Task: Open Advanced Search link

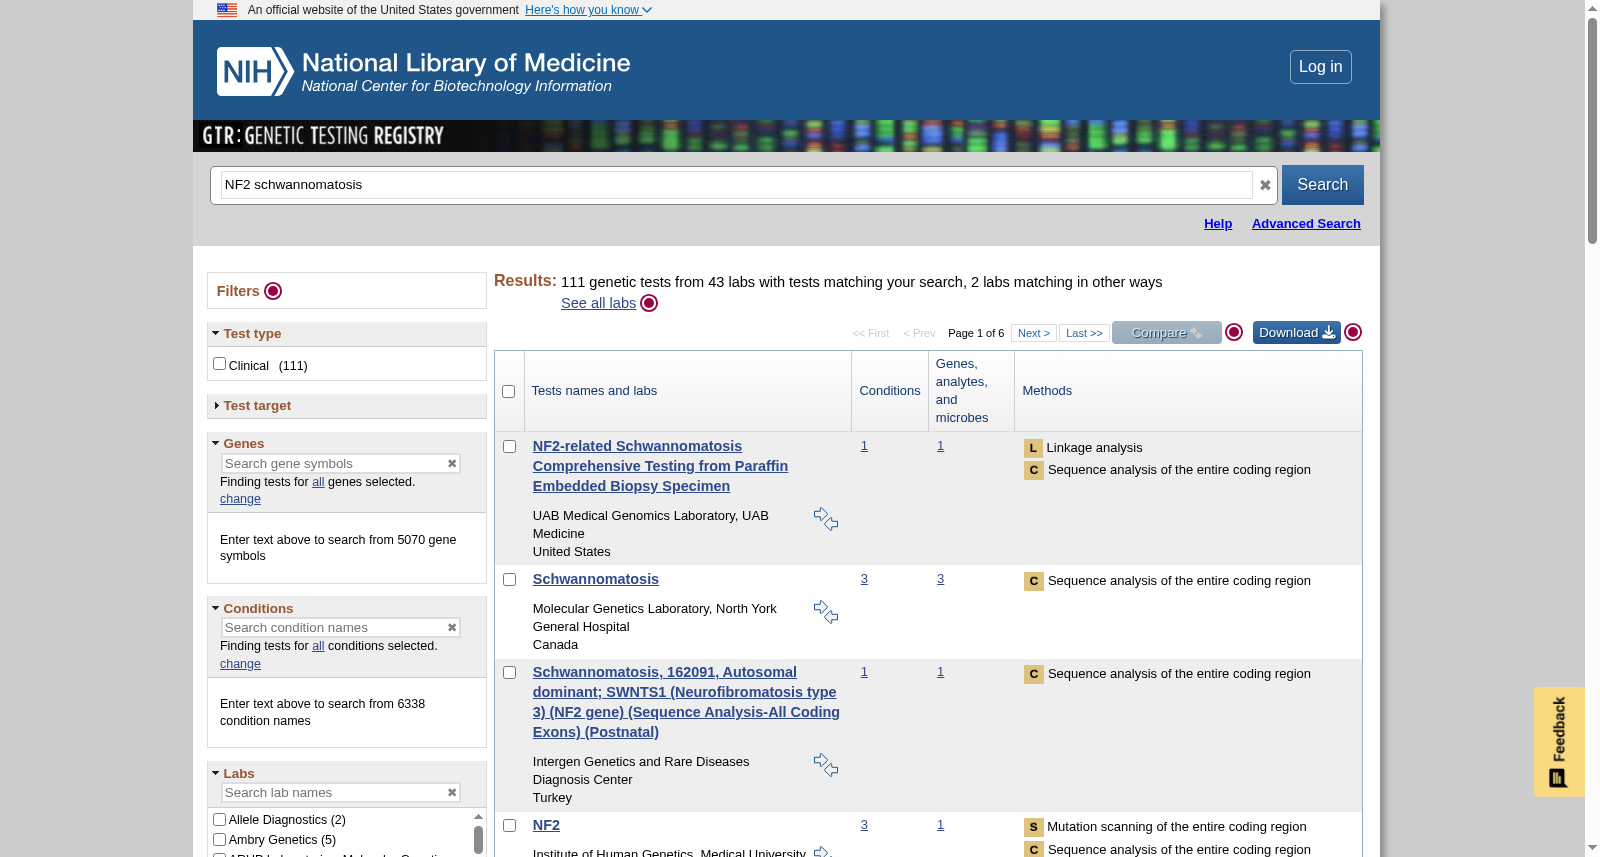Action: coord(1306,224)
